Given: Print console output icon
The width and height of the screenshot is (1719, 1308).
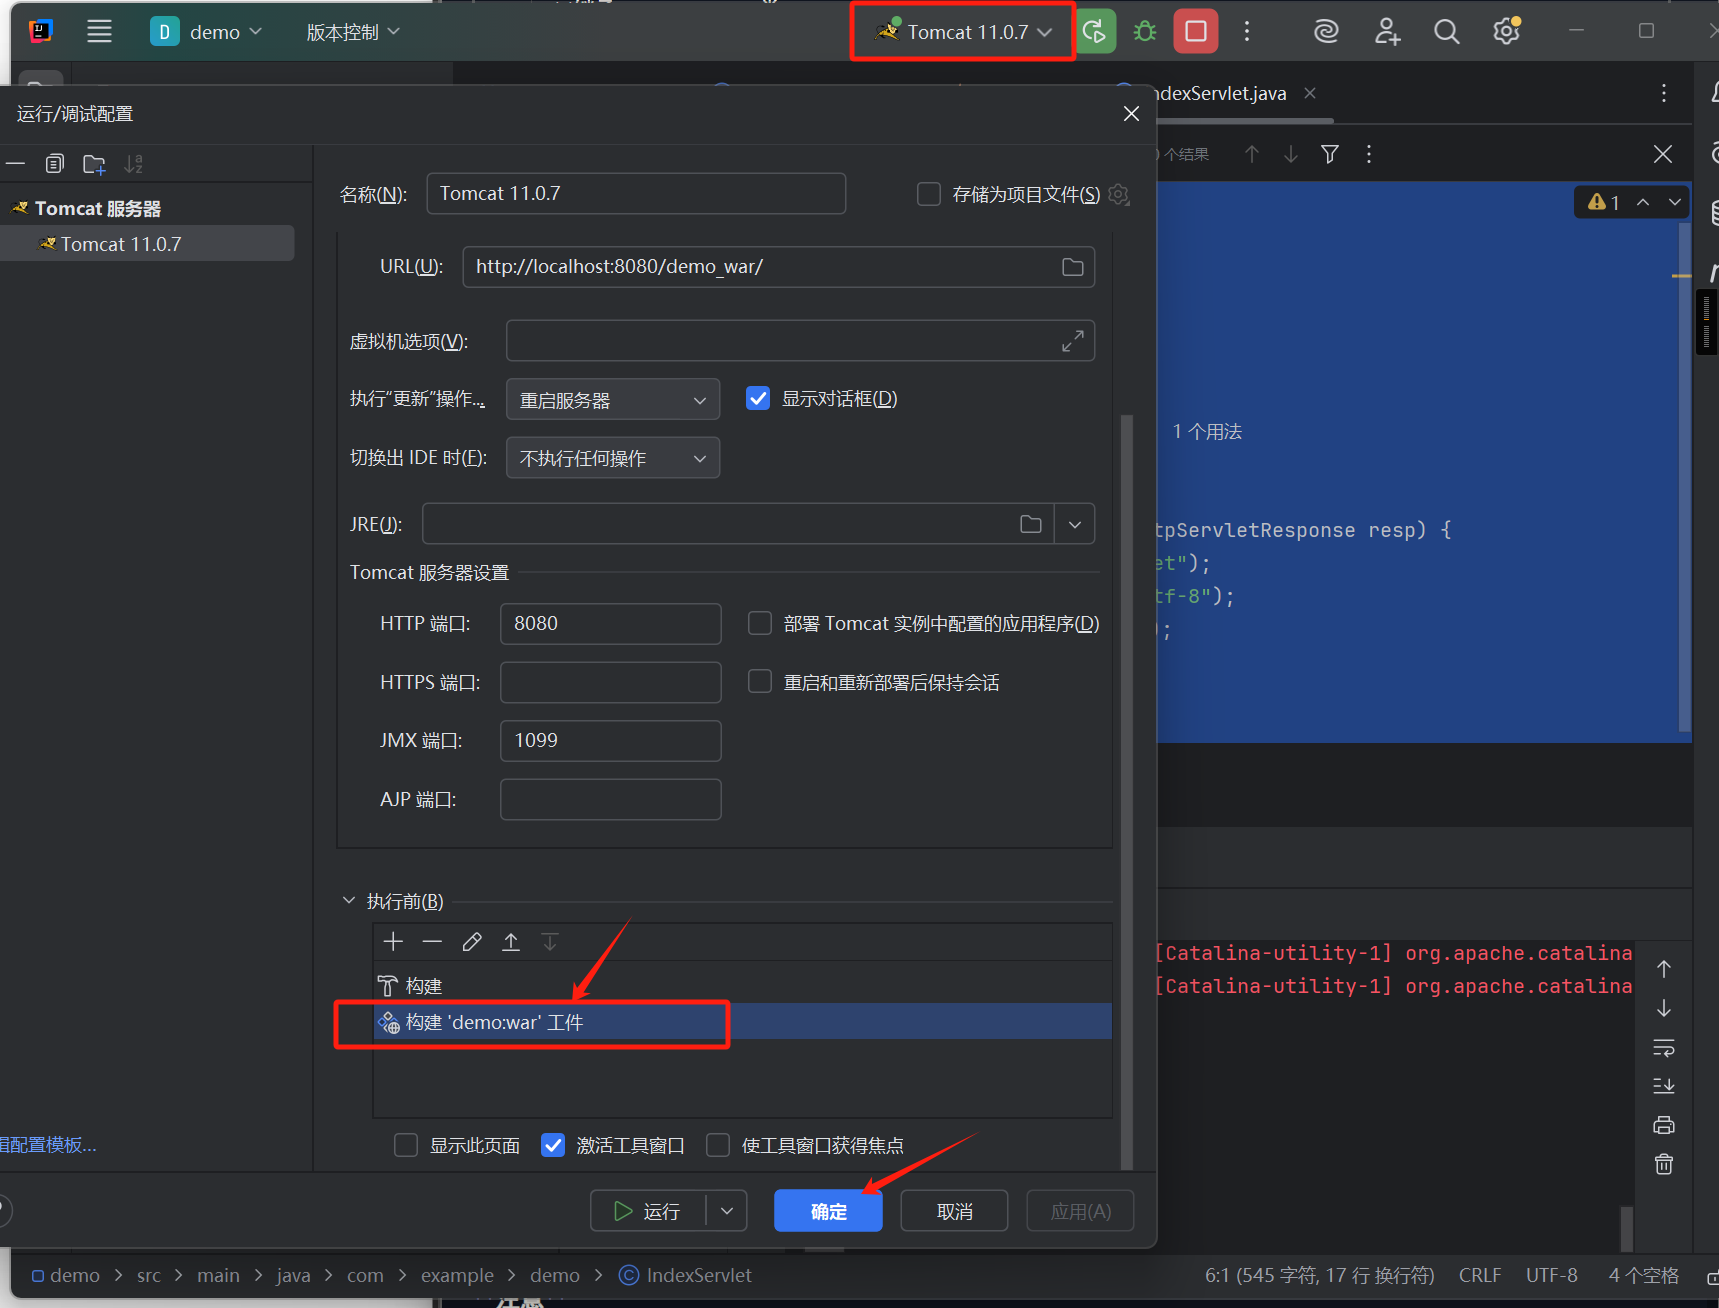Looking at the screenshot, I should [x=1664, y=1125].
